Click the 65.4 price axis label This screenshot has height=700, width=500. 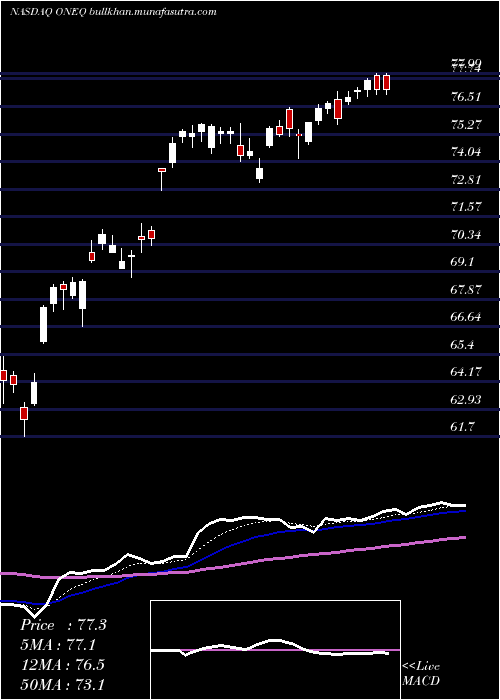[x=462, y=345]
